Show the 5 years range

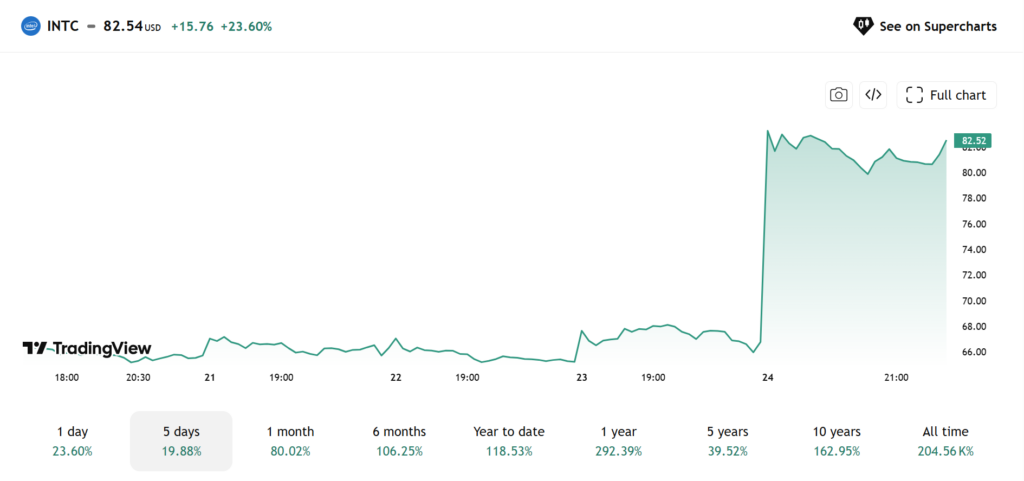[x=728, y=441]
